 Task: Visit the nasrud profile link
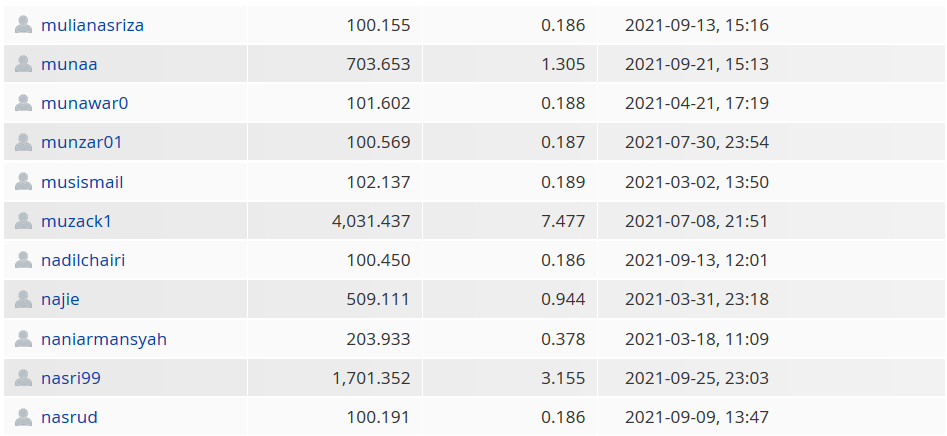pyautogui.click(x=69, y=417)
